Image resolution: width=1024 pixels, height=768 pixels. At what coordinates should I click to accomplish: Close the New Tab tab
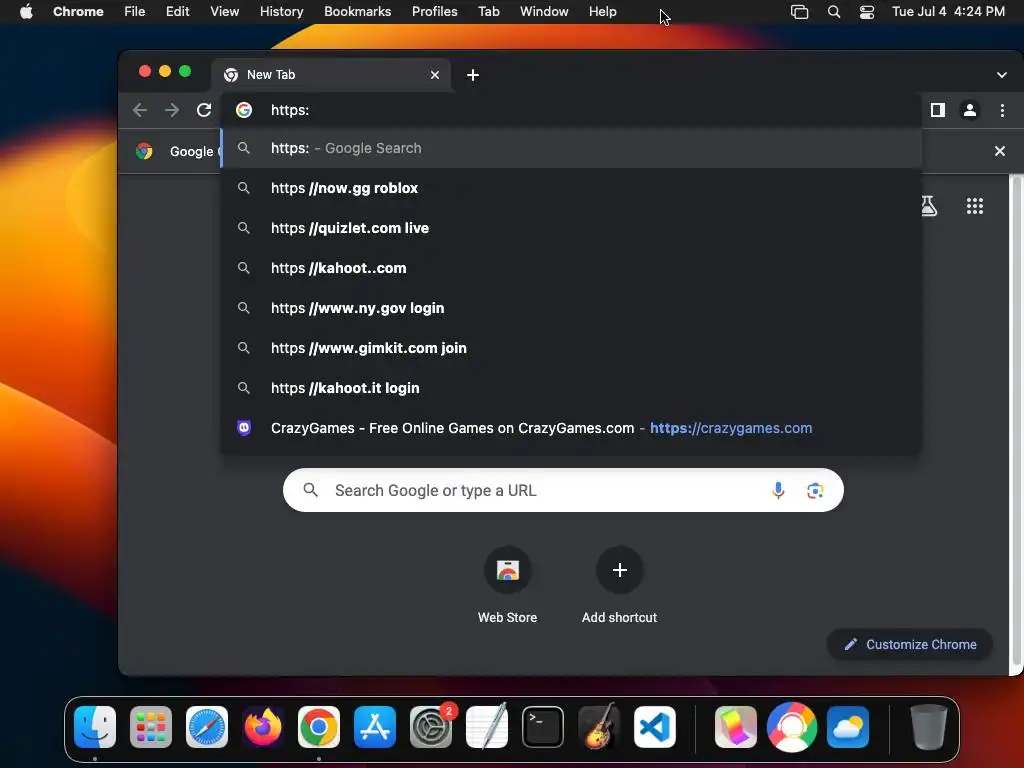point(435,75)
